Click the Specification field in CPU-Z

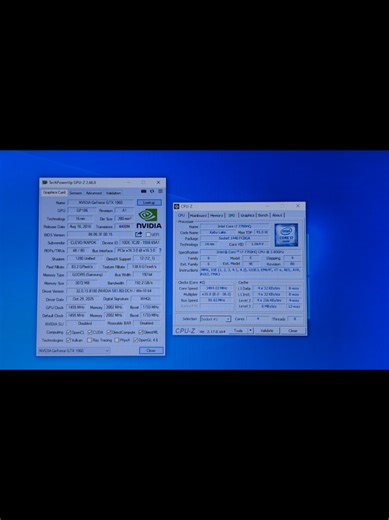point(251,252)
